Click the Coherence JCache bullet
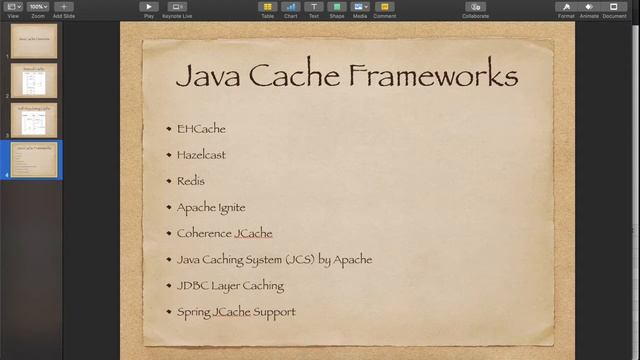This screenshot has width=640, height=360. point(224,233)
